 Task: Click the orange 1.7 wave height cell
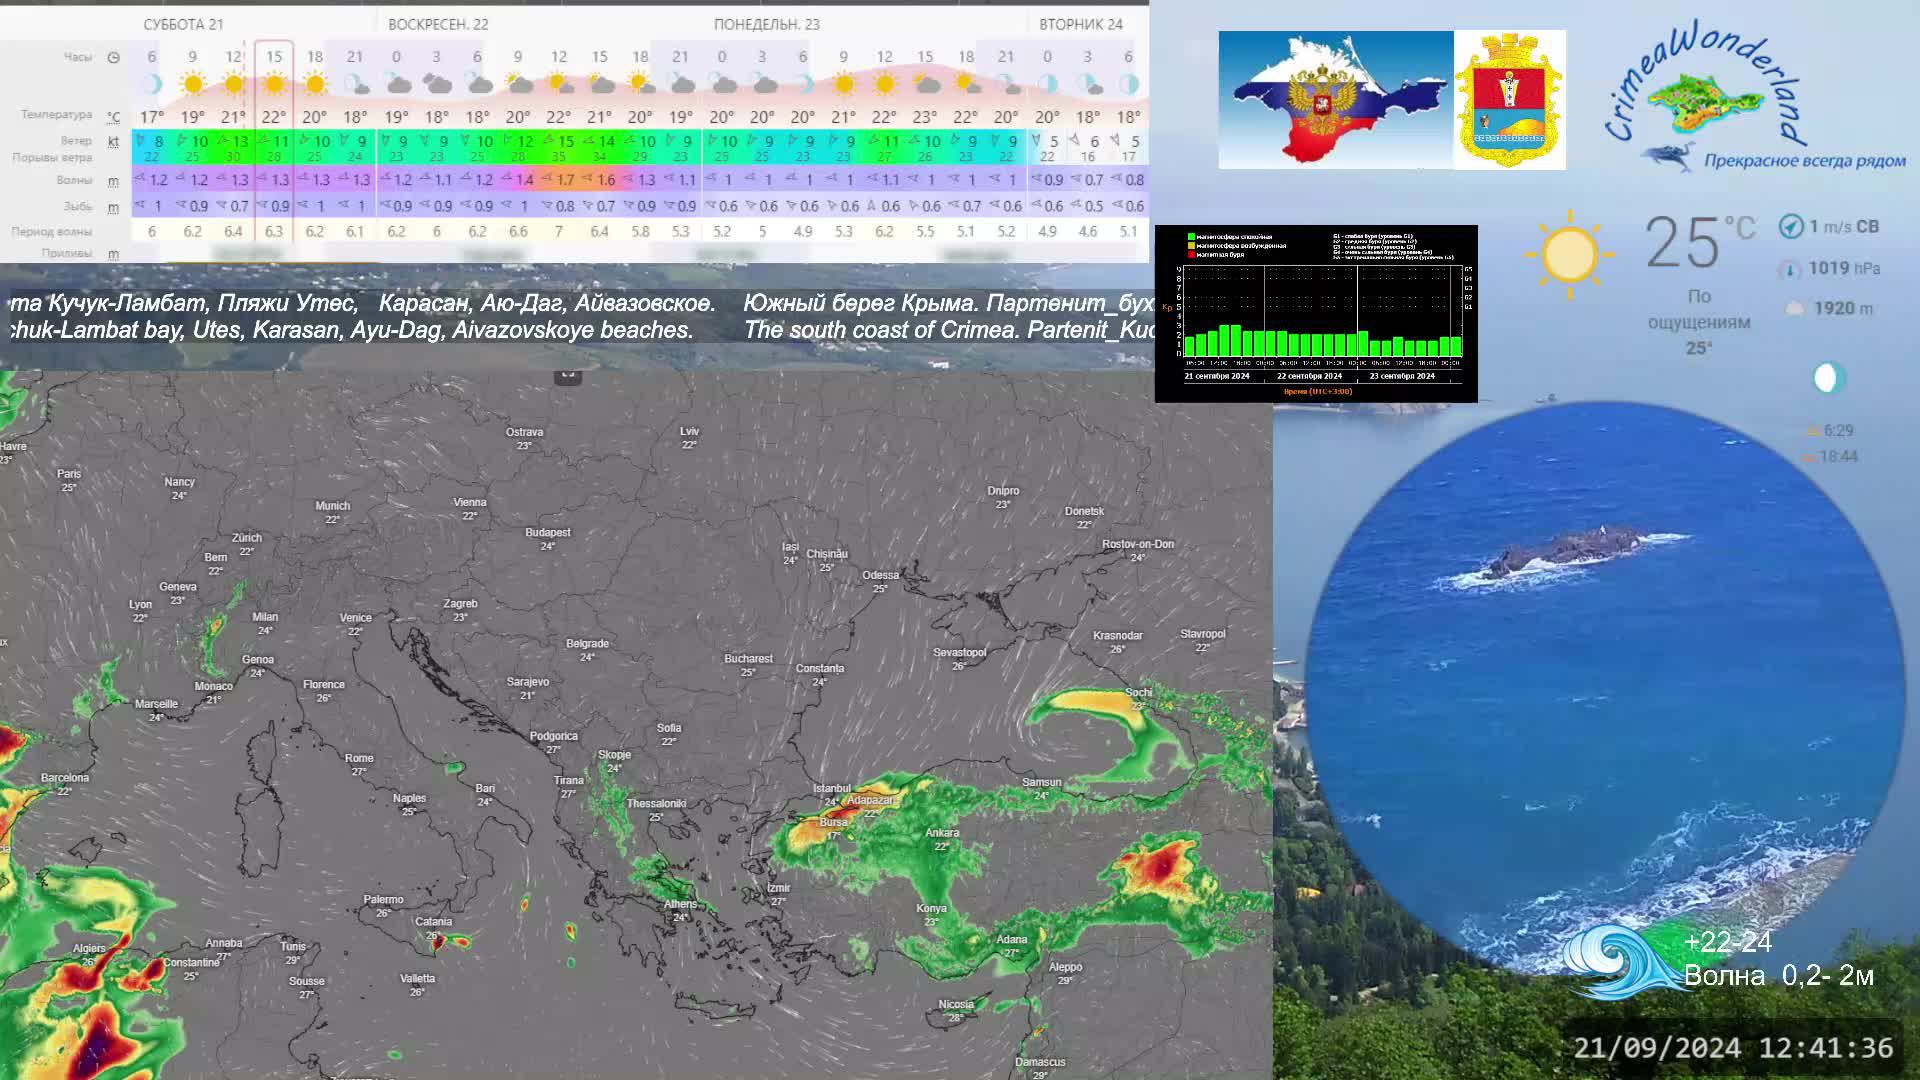point(560,180)
